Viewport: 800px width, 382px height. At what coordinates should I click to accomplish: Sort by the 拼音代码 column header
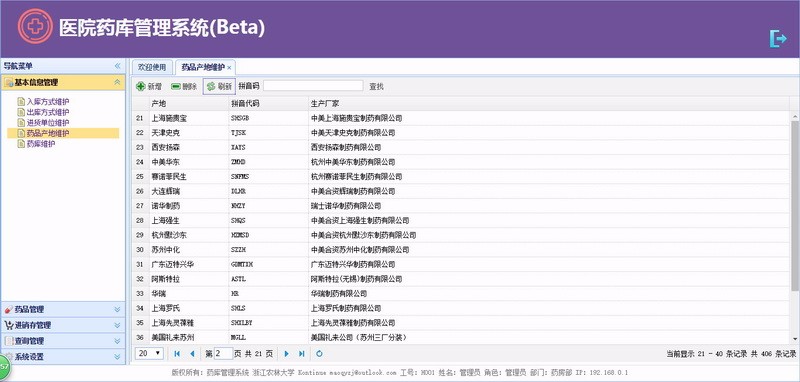pyautogui.click(x=268, y=103)
